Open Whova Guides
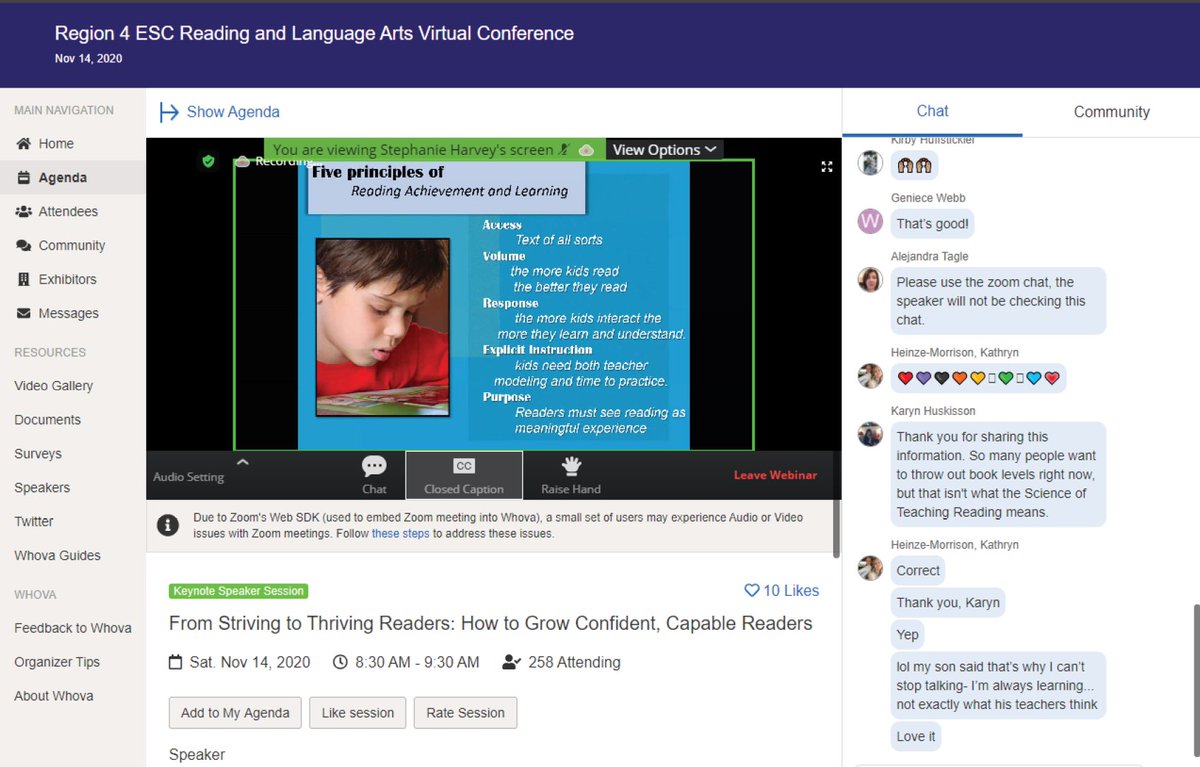 57,555
